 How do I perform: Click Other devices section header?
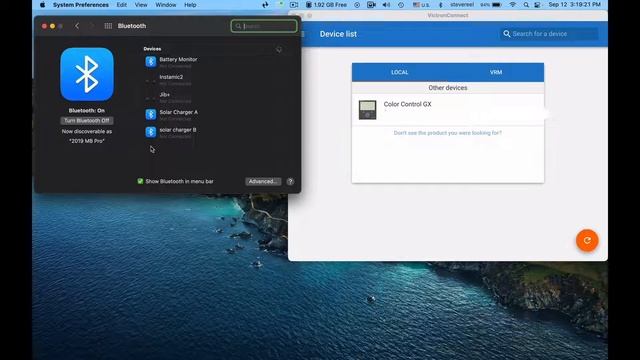point(448,88)
